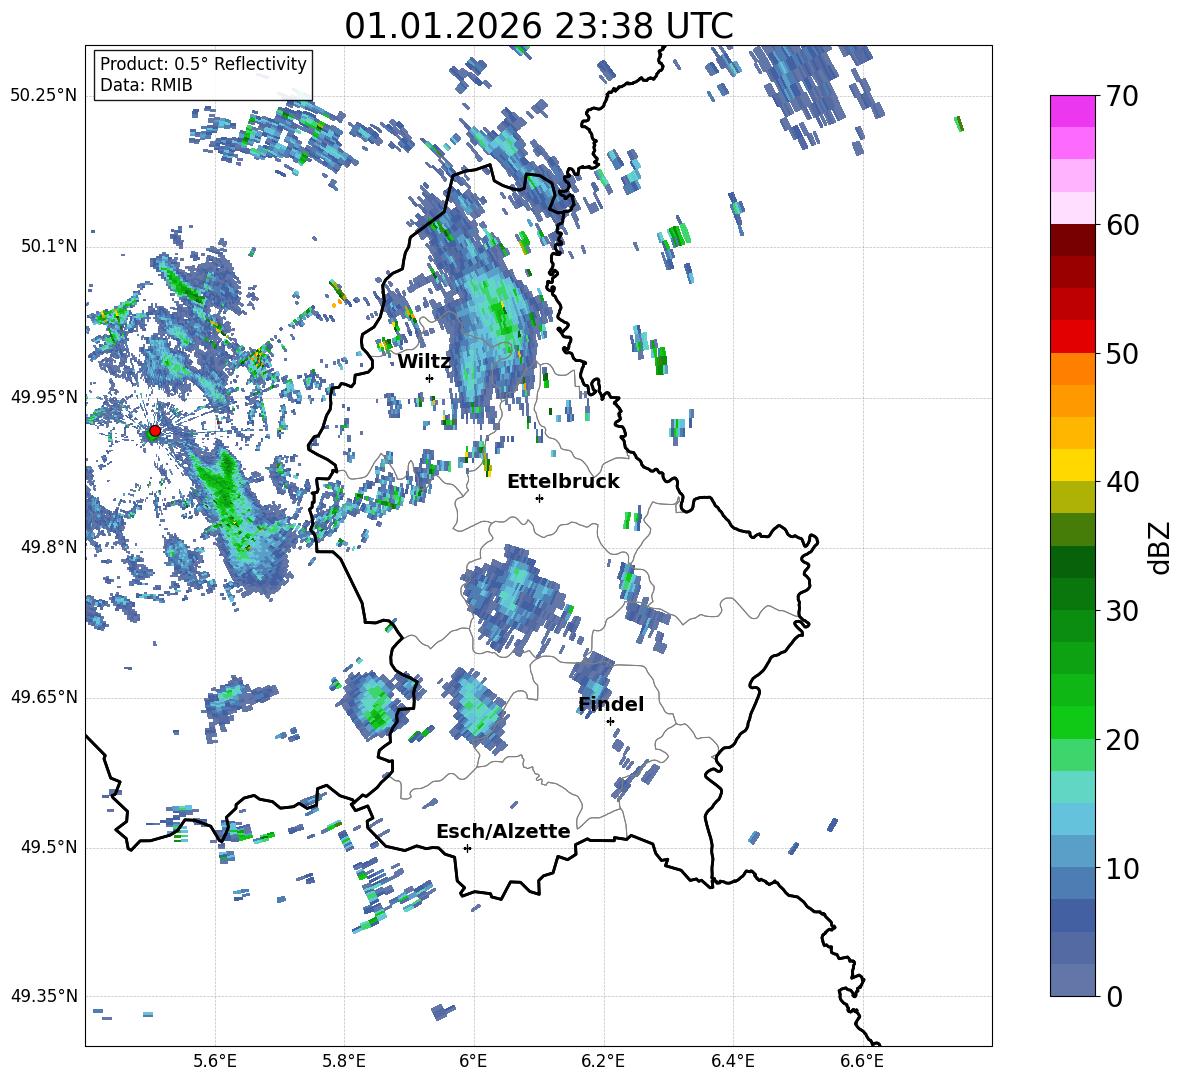1184x1081 pixels.
Task: Select the Ettelbruck city label
Action: [563, 482]
